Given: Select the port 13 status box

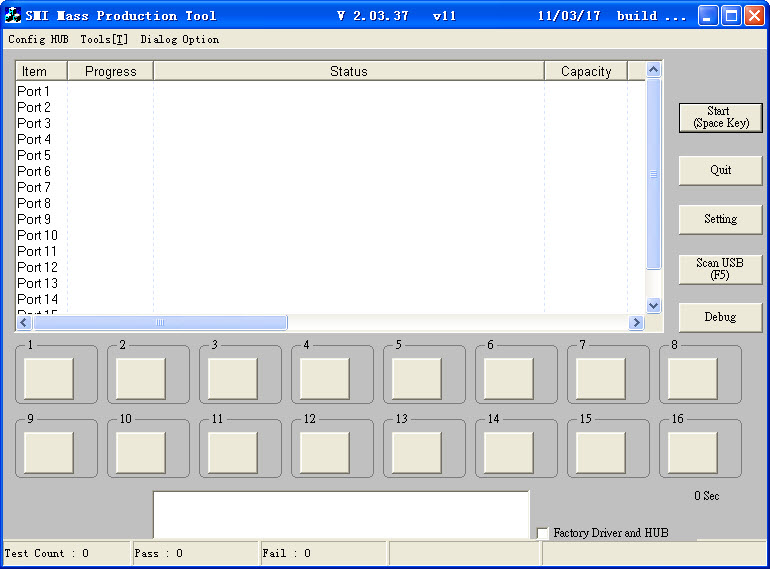Looking at the screenshot, I should 417,452.
